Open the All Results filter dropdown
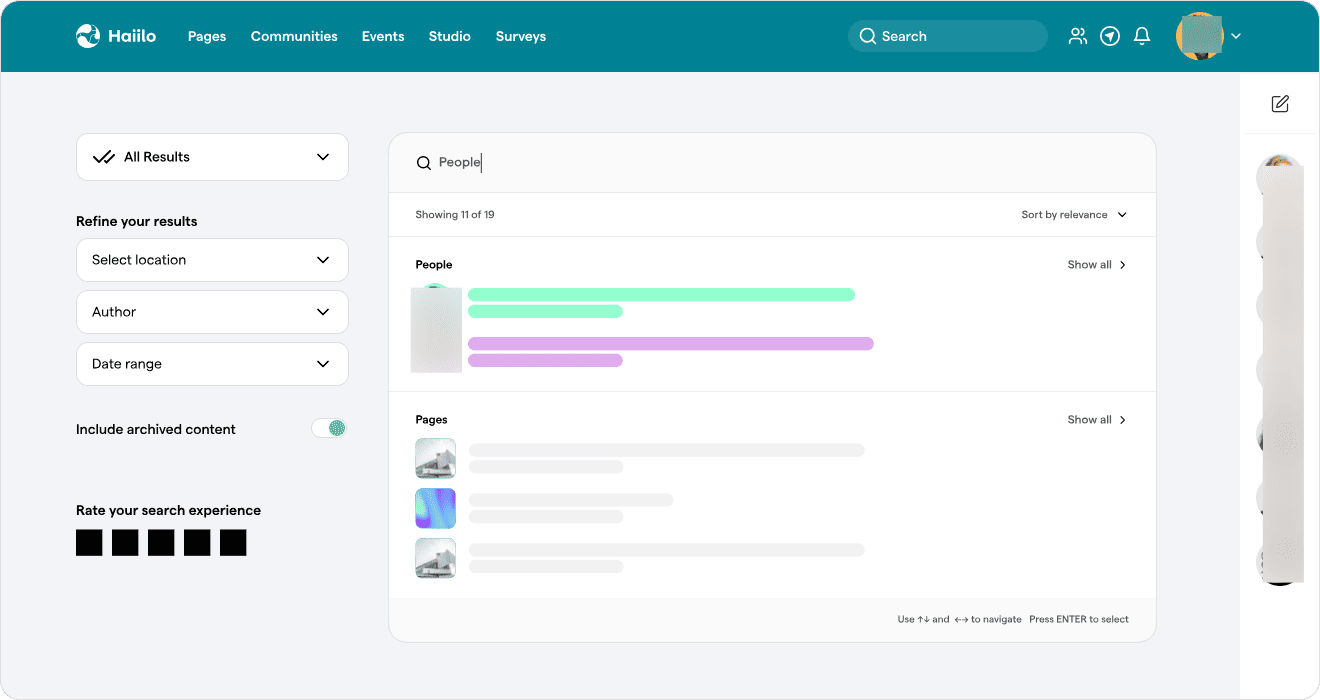The width and height of the screenshot is (1320, 700). (212, 157)
